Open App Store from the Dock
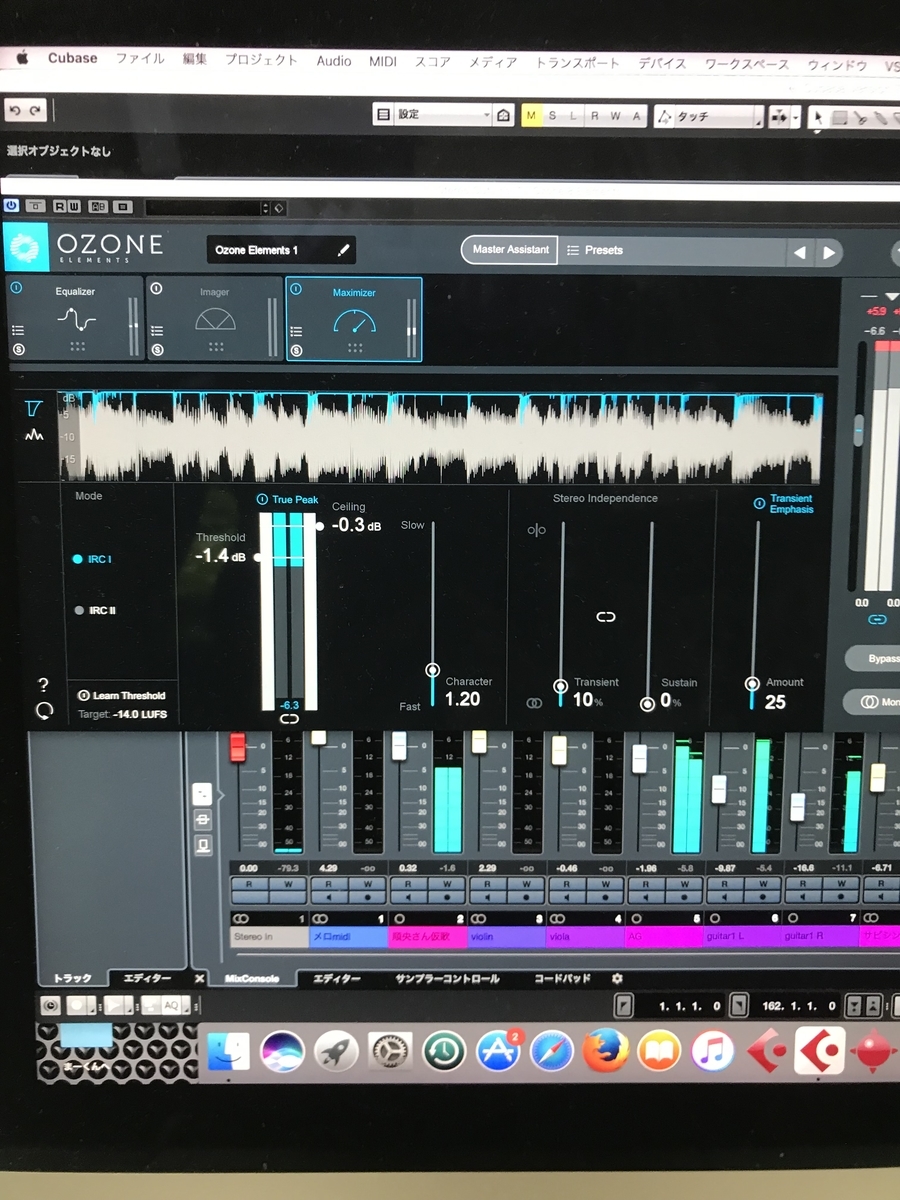This screenshot has width=900, height=1200. 498,1051
